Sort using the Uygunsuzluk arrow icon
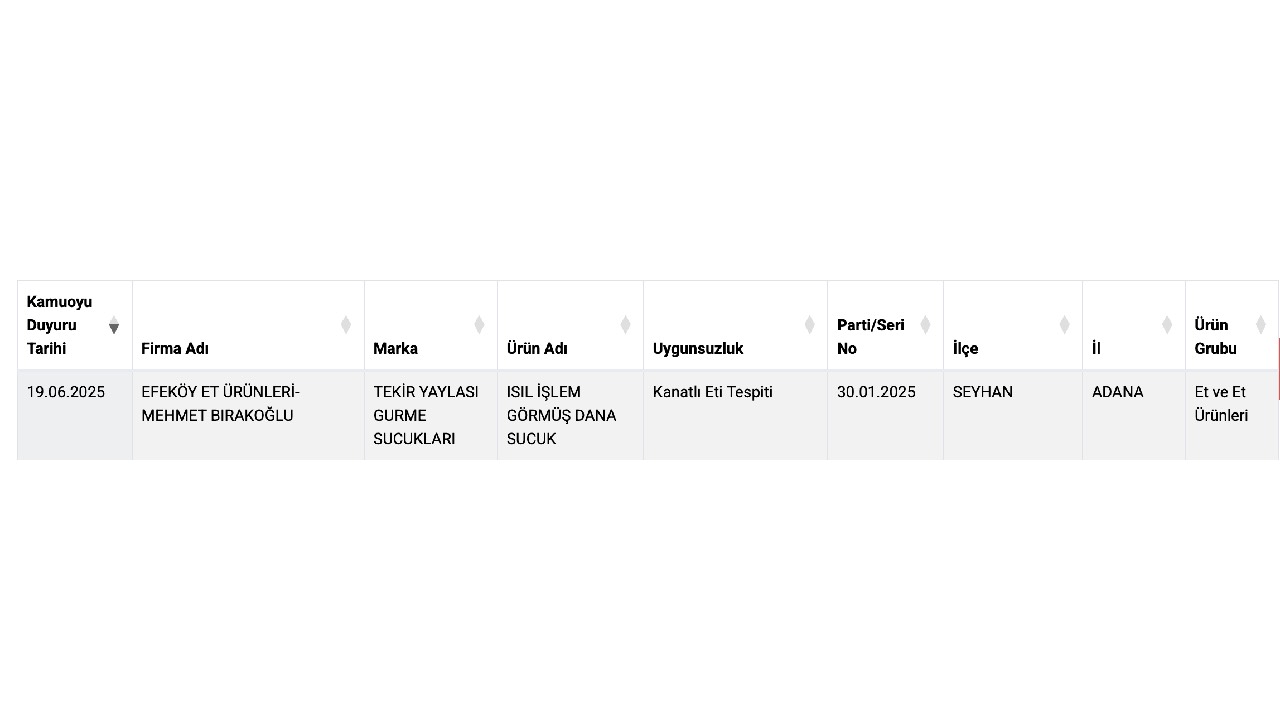This screenshot has height=720, width=1280. pos(809,325)
